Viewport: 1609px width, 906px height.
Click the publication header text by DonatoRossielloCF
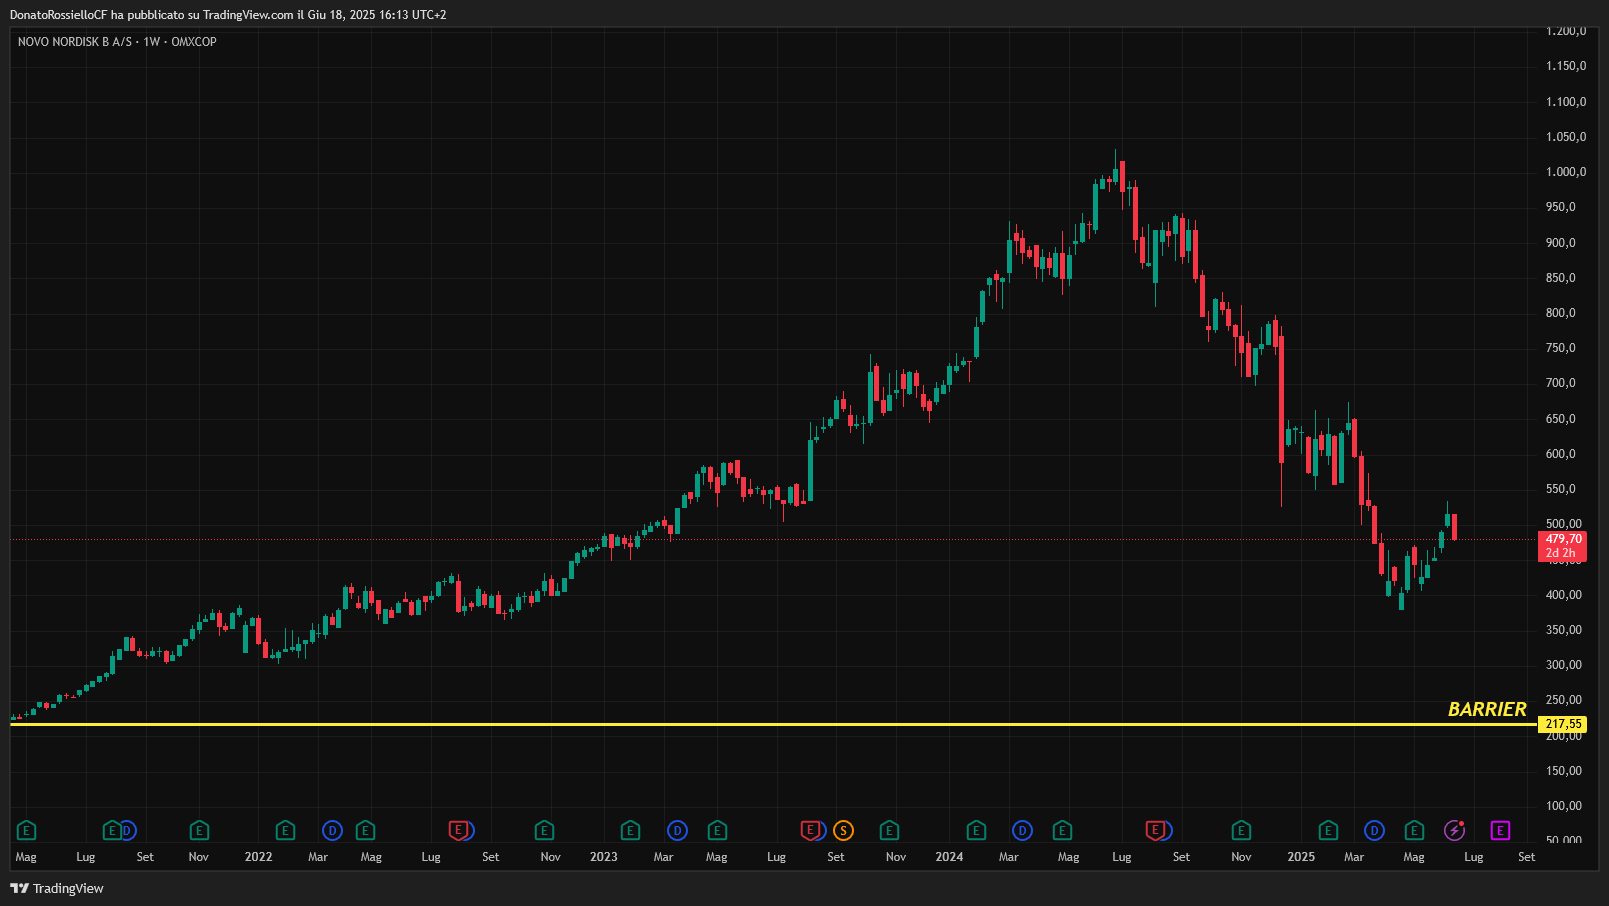228,15
